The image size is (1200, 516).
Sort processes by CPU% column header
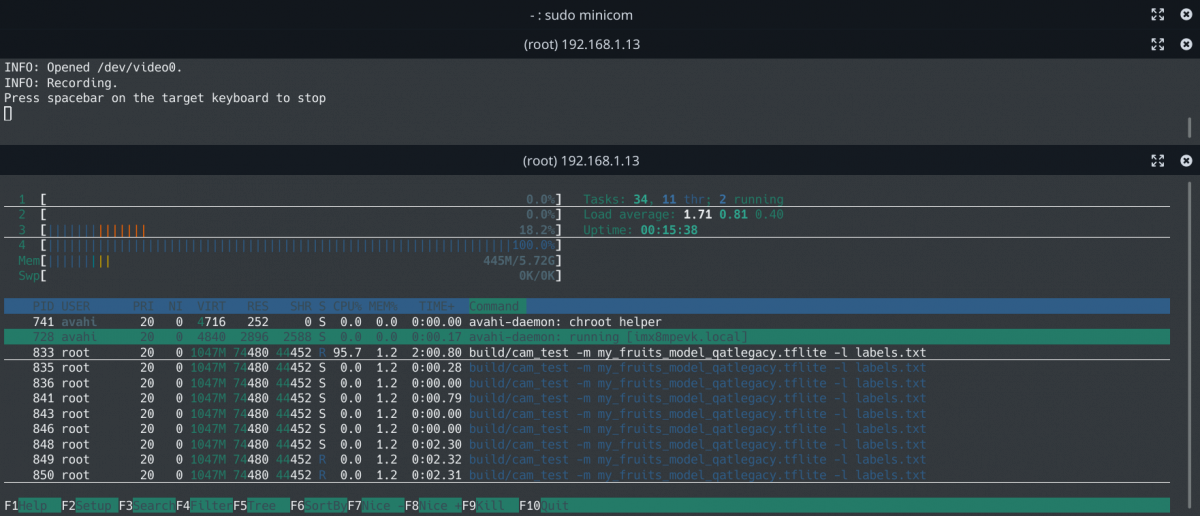point(346,306)
